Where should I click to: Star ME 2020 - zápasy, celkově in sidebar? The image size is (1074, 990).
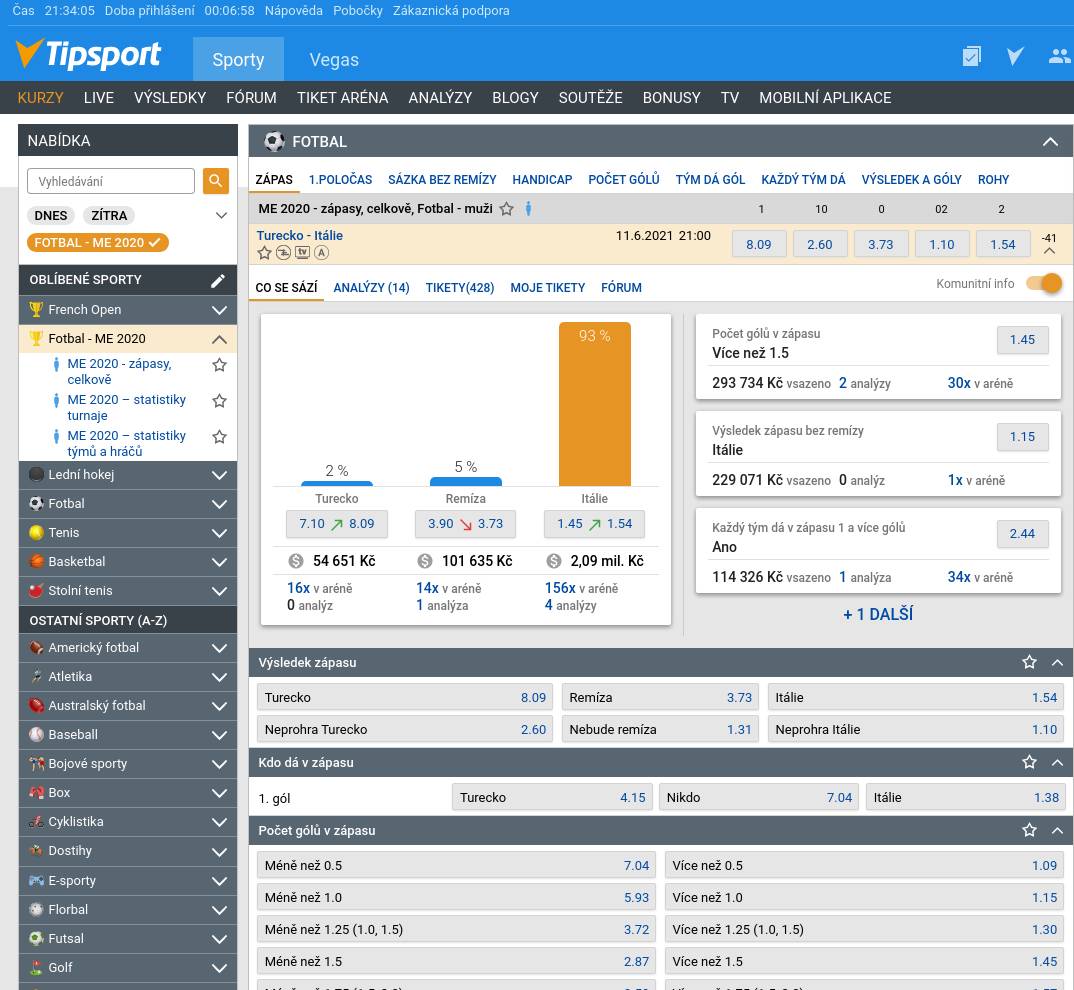219,364
